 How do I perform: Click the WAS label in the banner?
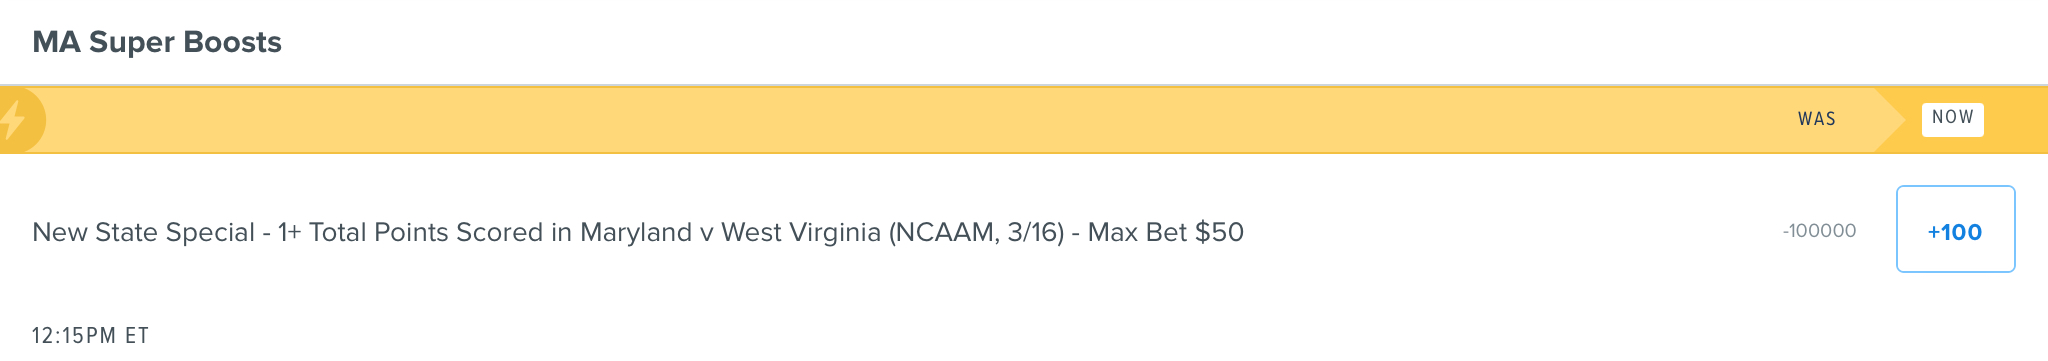[1816, 119]
